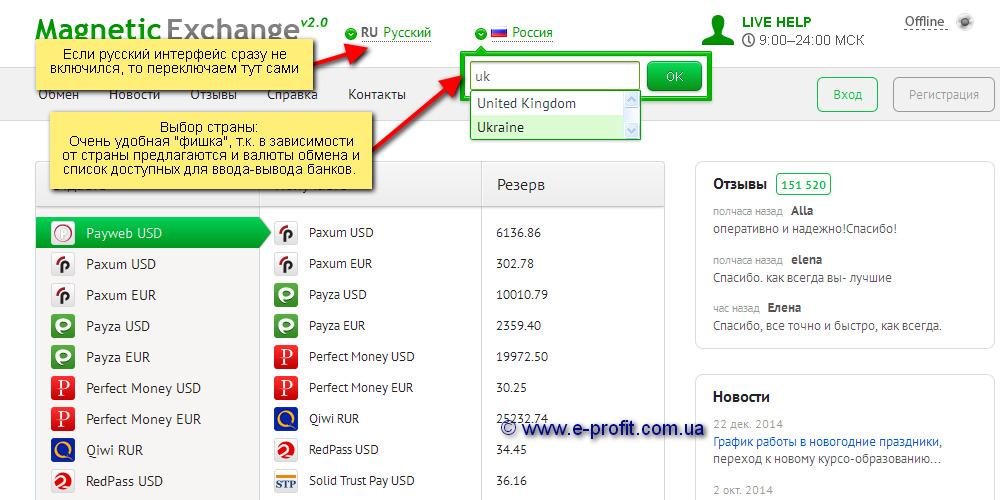Open the RU Русский language selector
Image resolution: width=1000 pixels, height=500 pixels.
coord(395,33)
